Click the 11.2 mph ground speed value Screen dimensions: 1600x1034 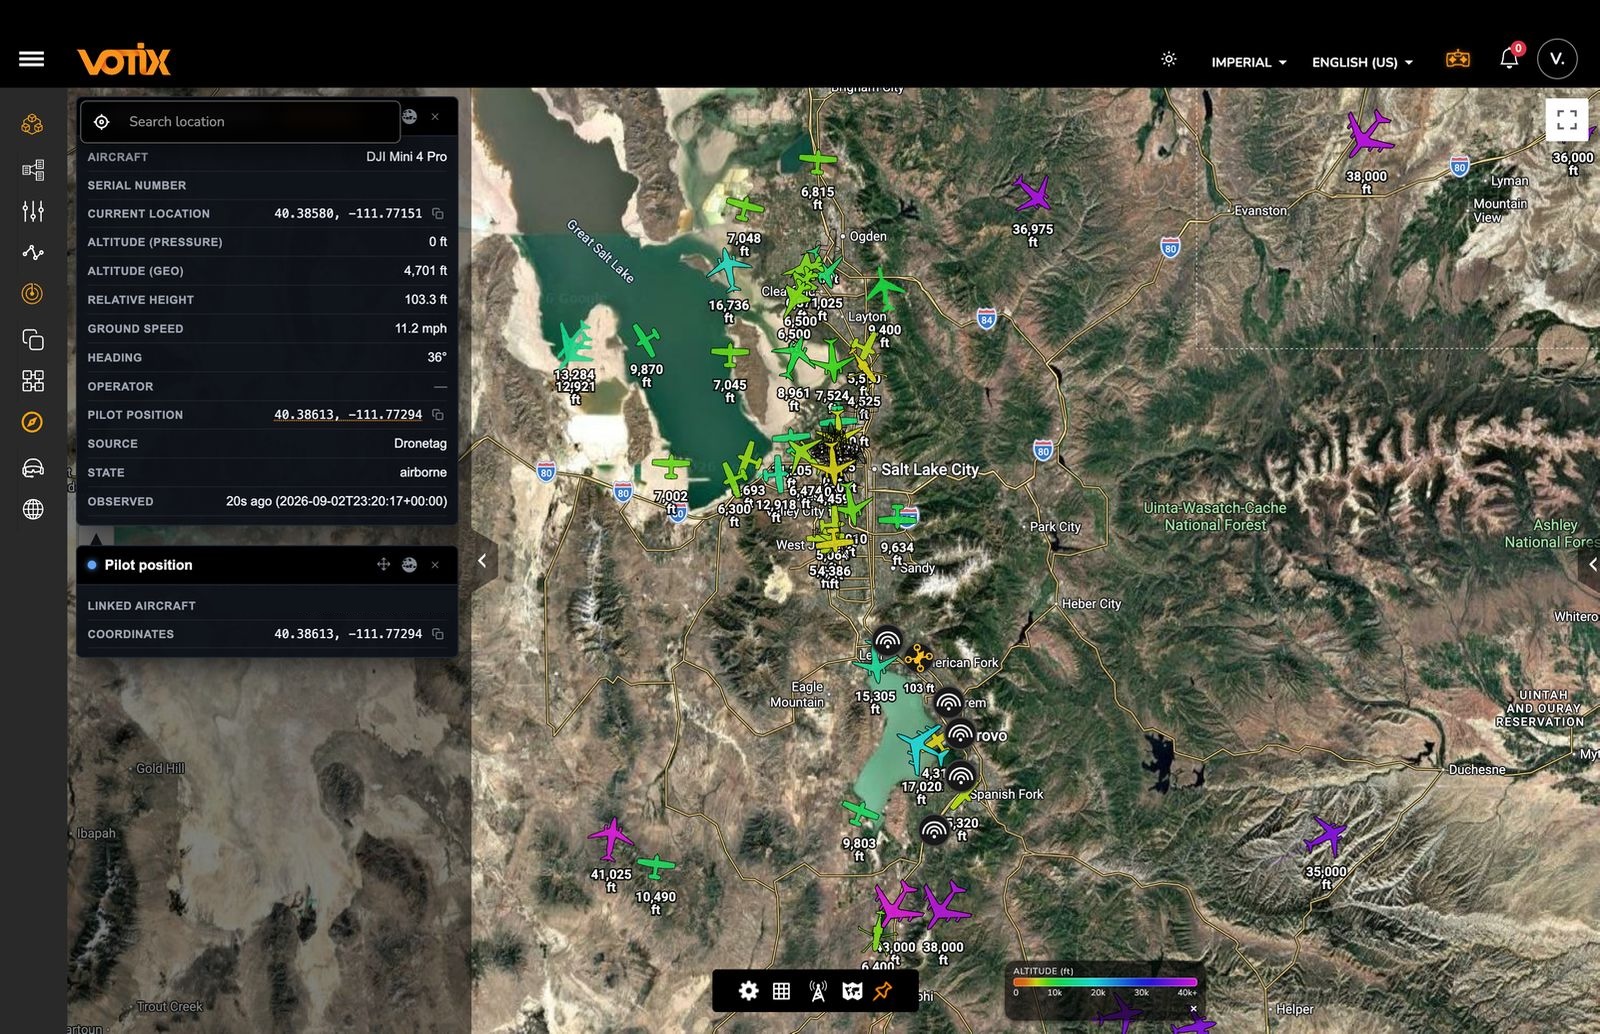420,328
